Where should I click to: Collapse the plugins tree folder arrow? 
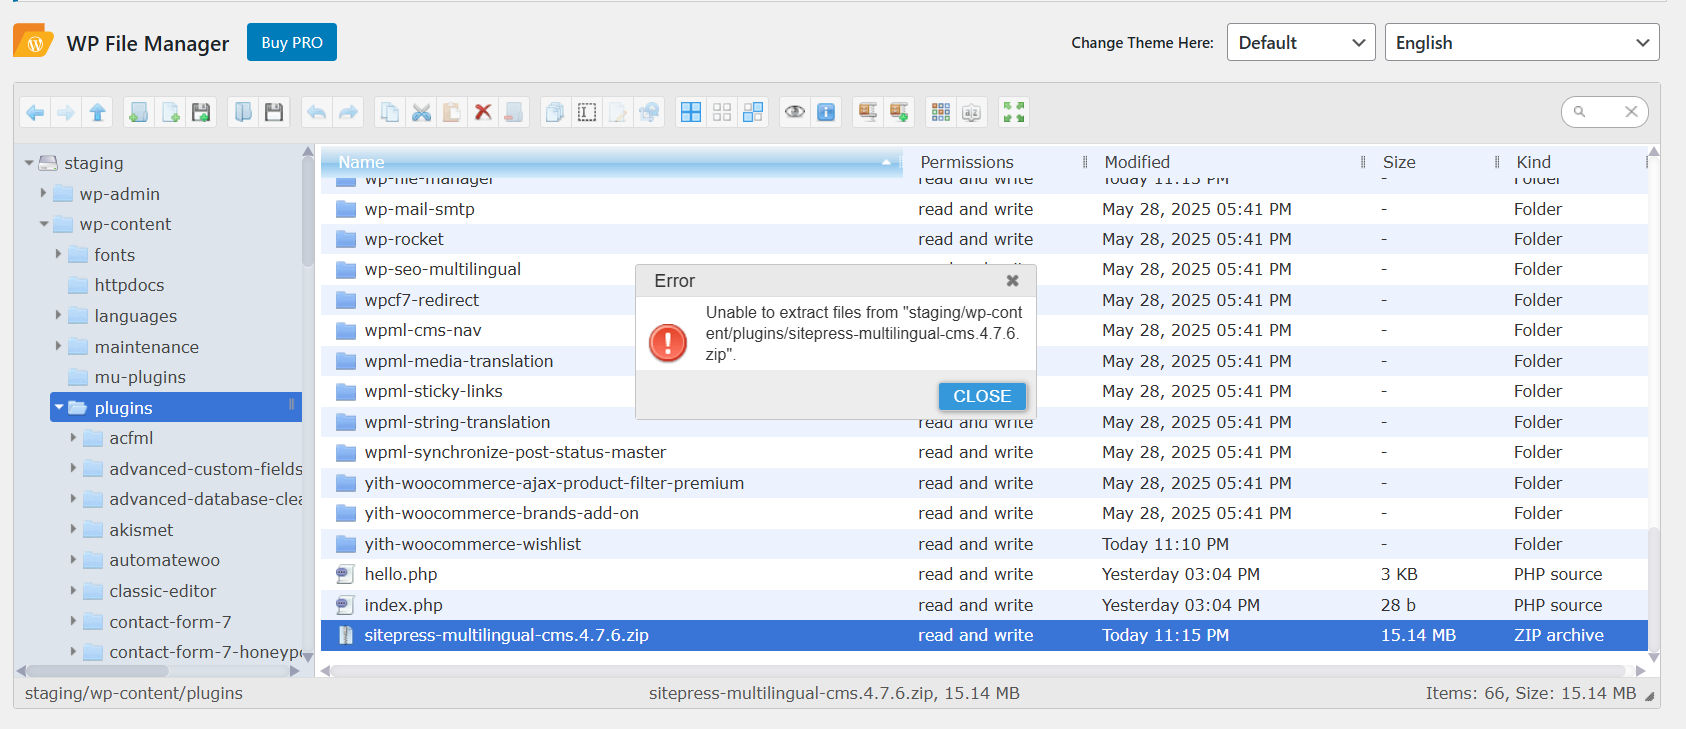(x=59, y=407)
